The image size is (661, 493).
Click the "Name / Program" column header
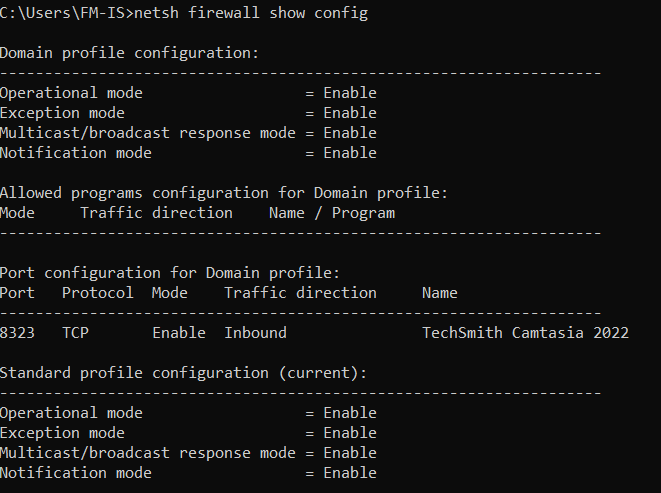click(332, 213)
